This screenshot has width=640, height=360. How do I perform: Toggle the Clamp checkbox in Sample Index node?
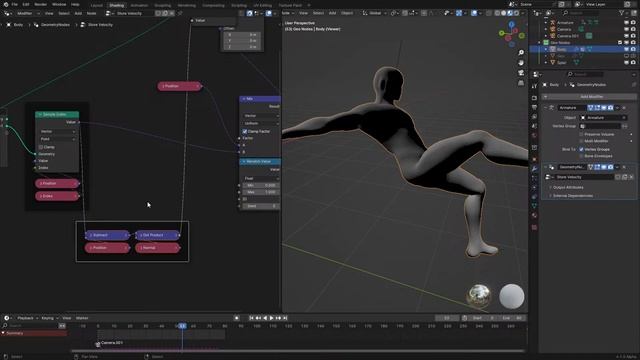pyautogui.click(x=41, y=147)
